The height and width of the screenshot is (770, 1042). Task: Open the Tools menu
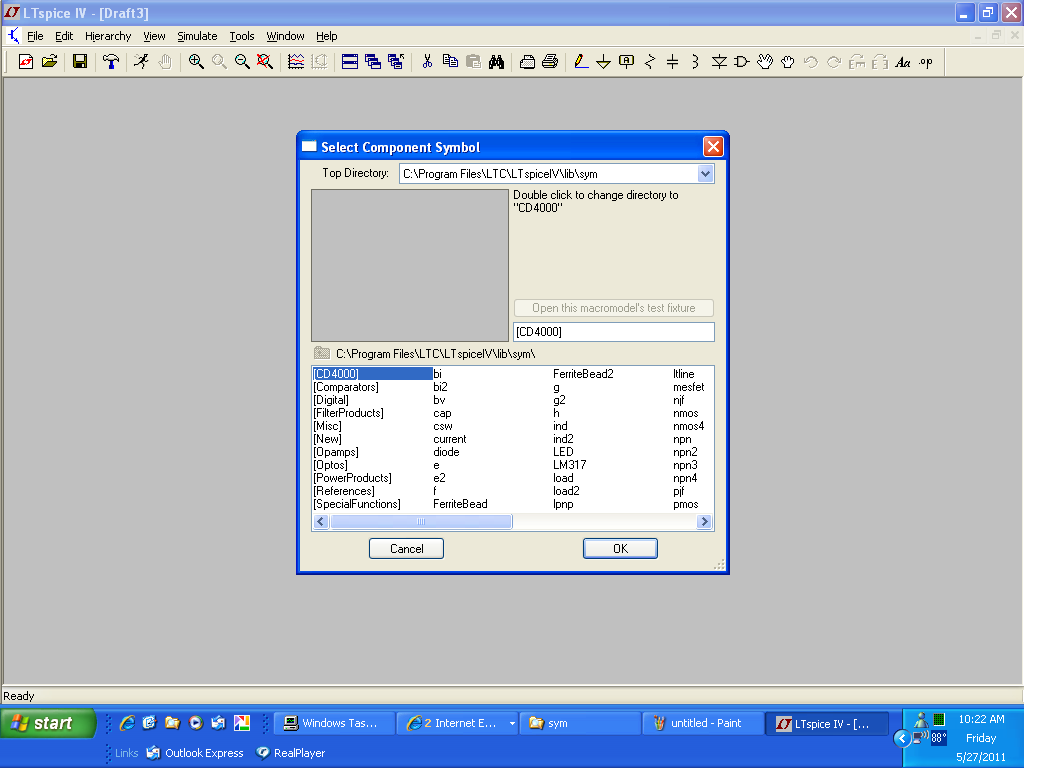click(242, 36)
